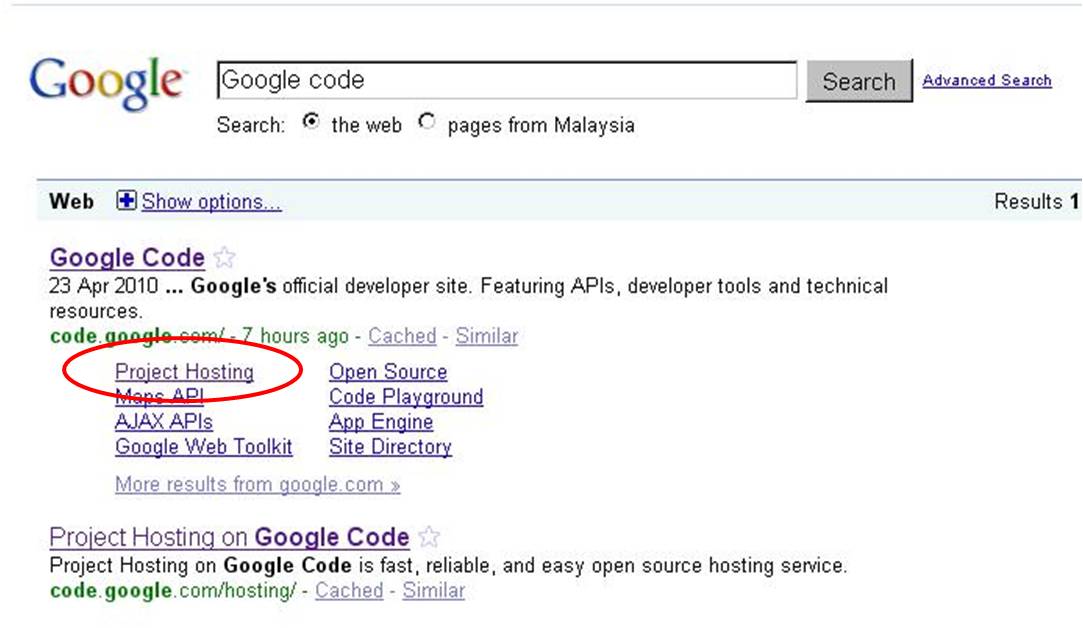This screenshot has height=628, width=1083.
Task: Open the App Engine sitelink
Action: pos(381,421)
